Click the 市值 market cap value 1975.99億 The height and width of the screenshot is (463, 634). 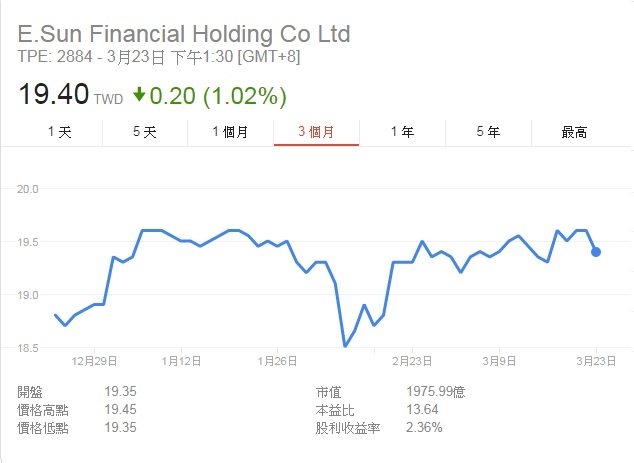coord(436,391)
